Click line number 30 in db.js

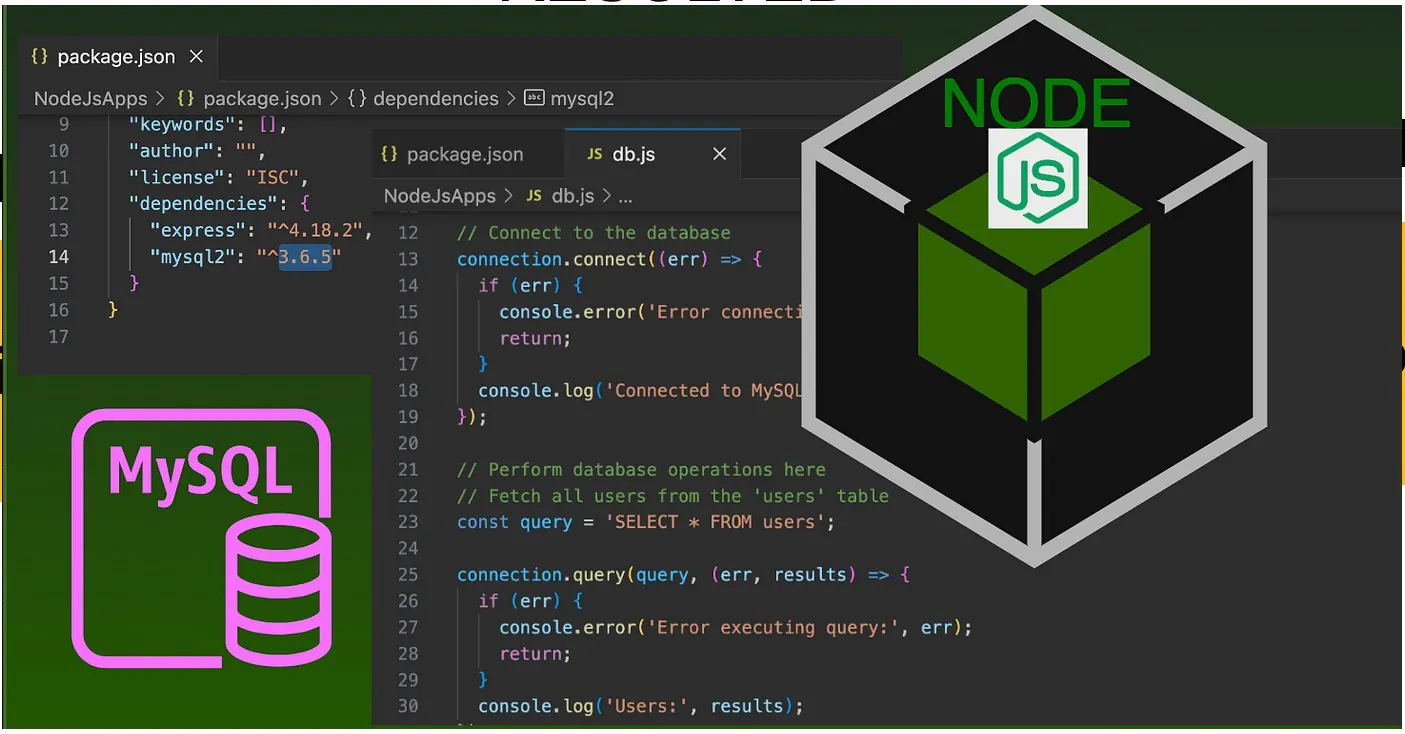pos(408,706)
